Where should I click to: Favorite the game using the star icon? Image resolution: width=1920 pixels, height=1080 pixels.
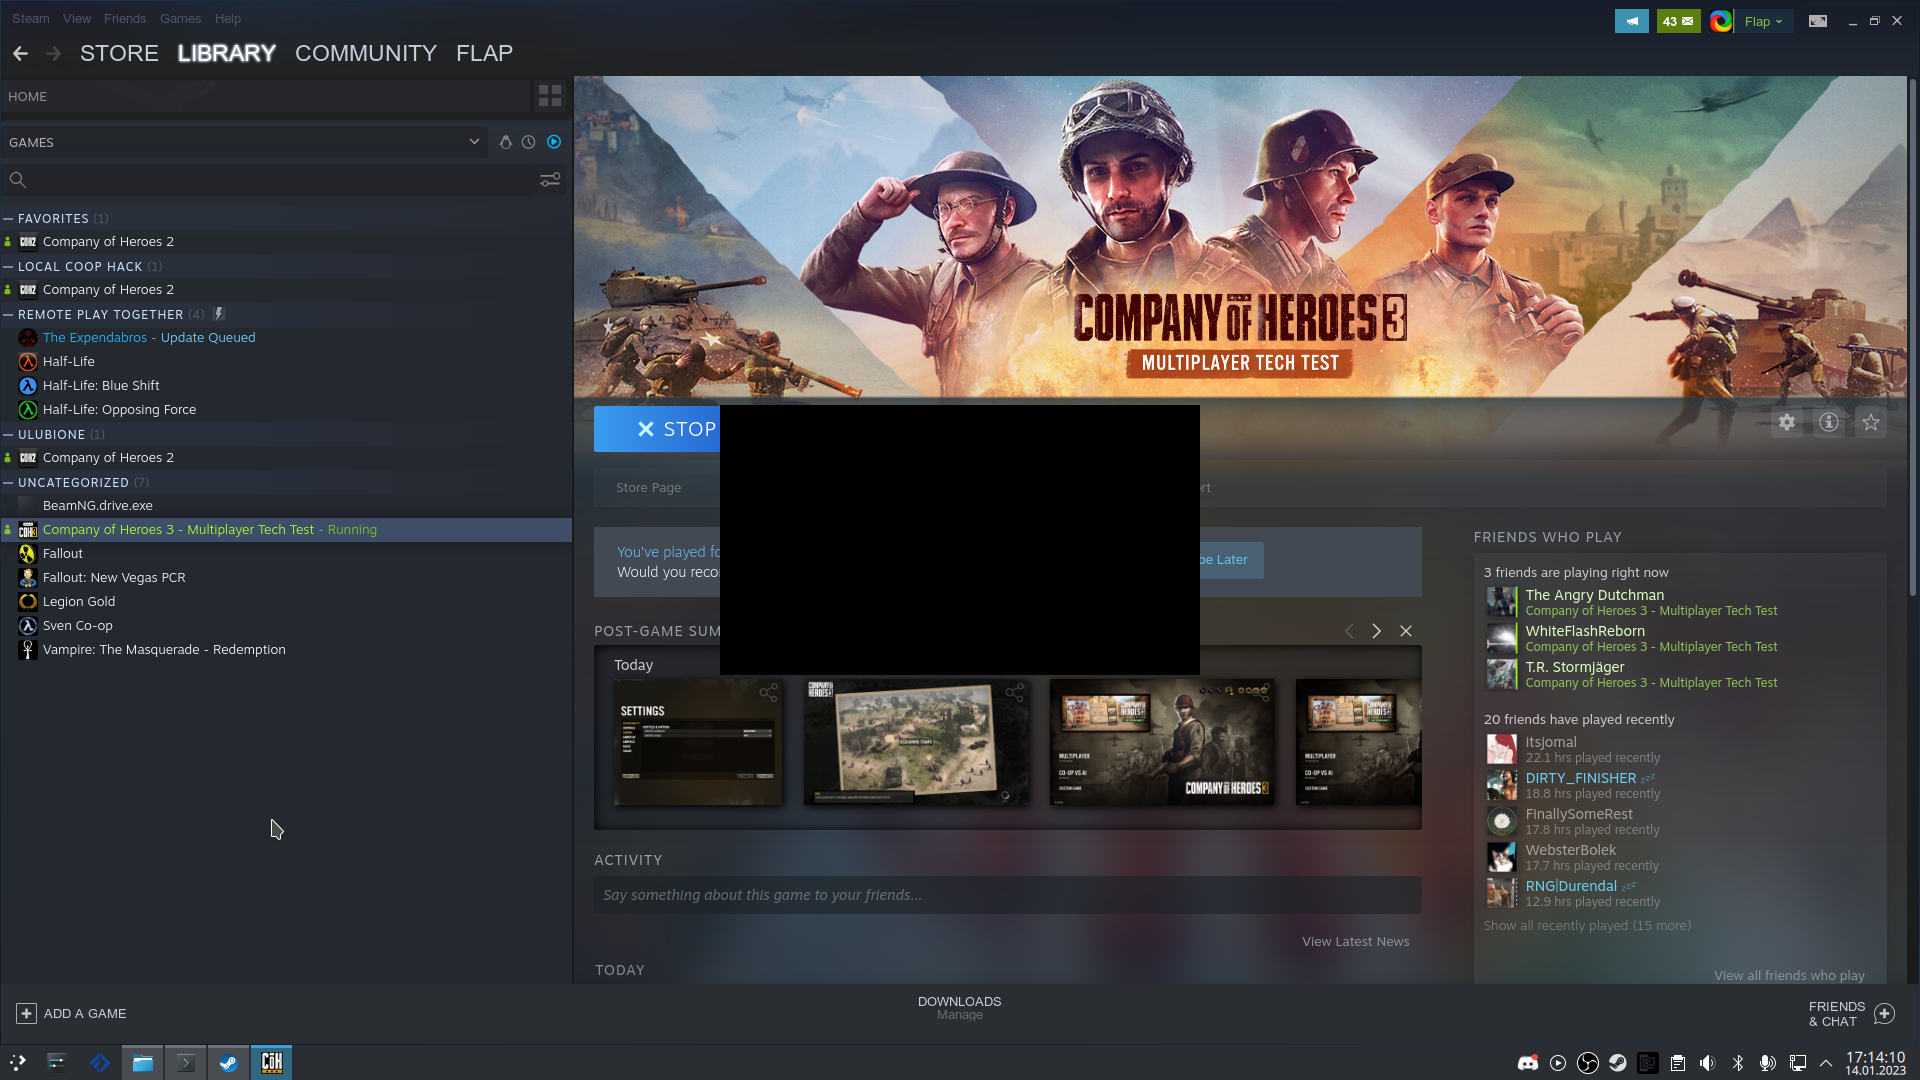(x=1871, y=422)
